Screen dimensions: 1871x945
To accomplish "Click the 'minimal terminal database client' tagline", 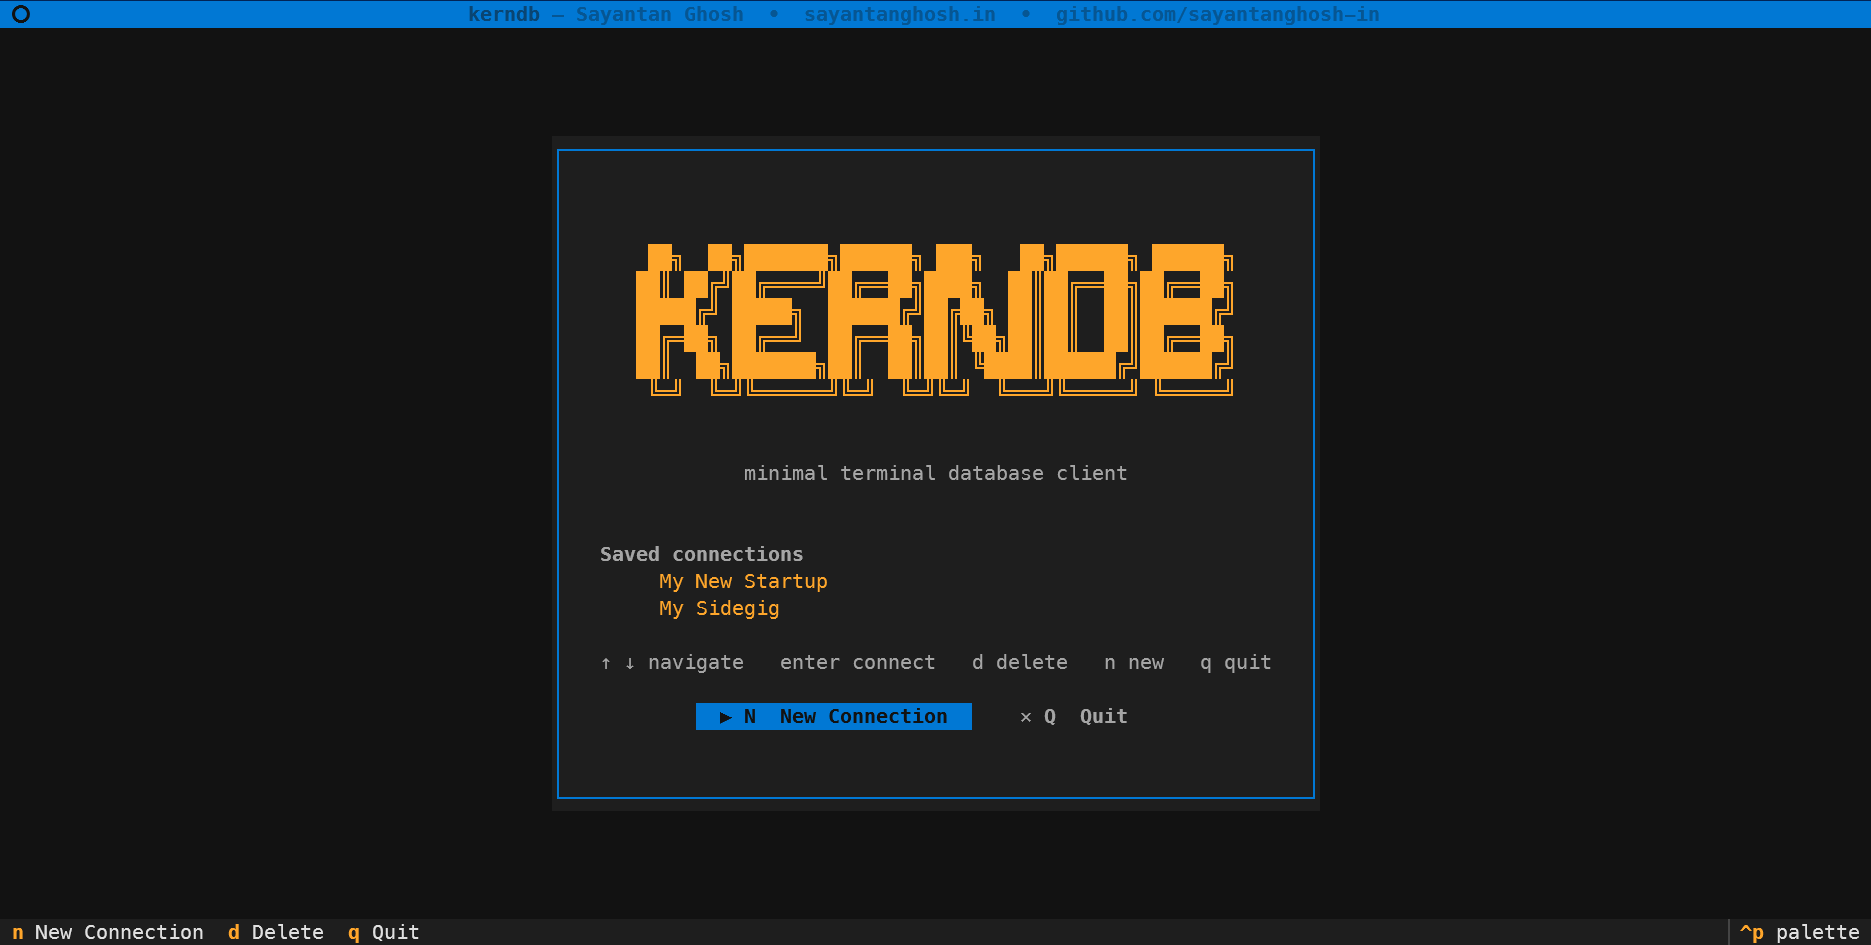I will point(936,473).
